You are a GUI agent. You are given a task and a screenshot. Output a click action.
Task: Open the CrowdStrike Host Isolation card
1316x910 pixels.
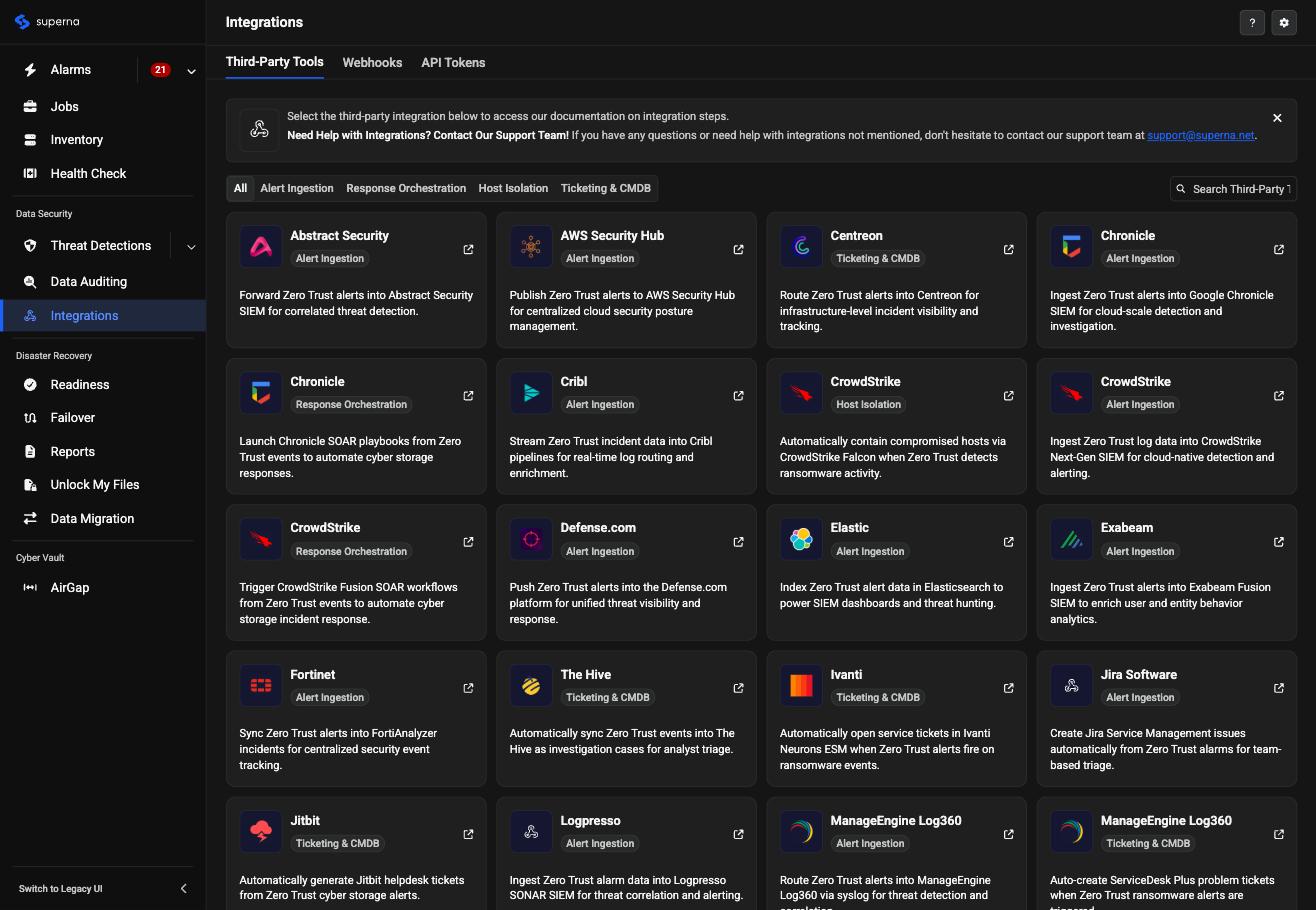(896, 426)
